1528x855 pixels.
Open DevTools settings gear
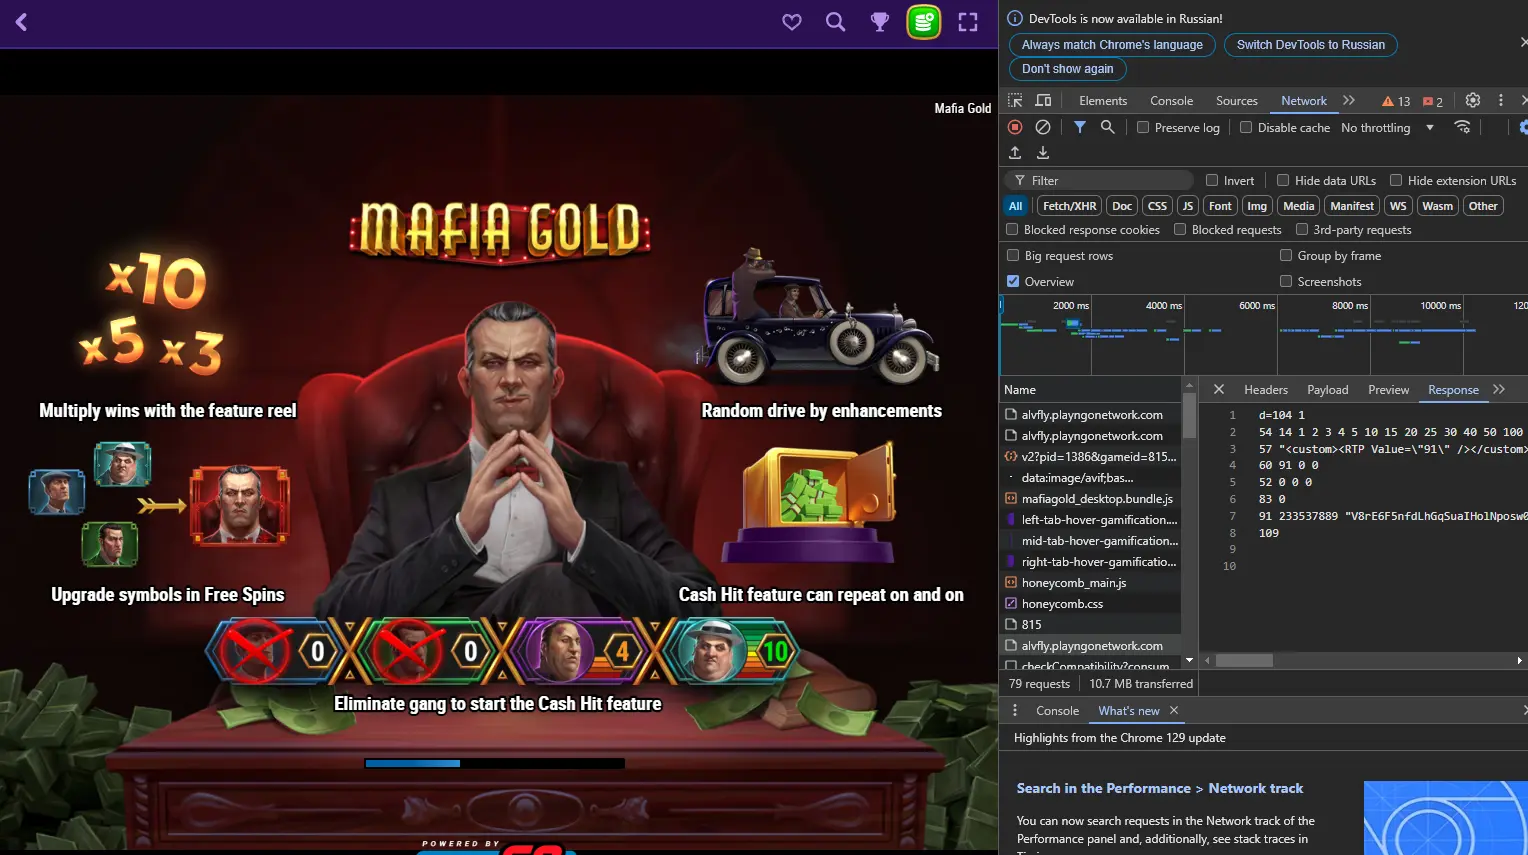point(1473,100)
